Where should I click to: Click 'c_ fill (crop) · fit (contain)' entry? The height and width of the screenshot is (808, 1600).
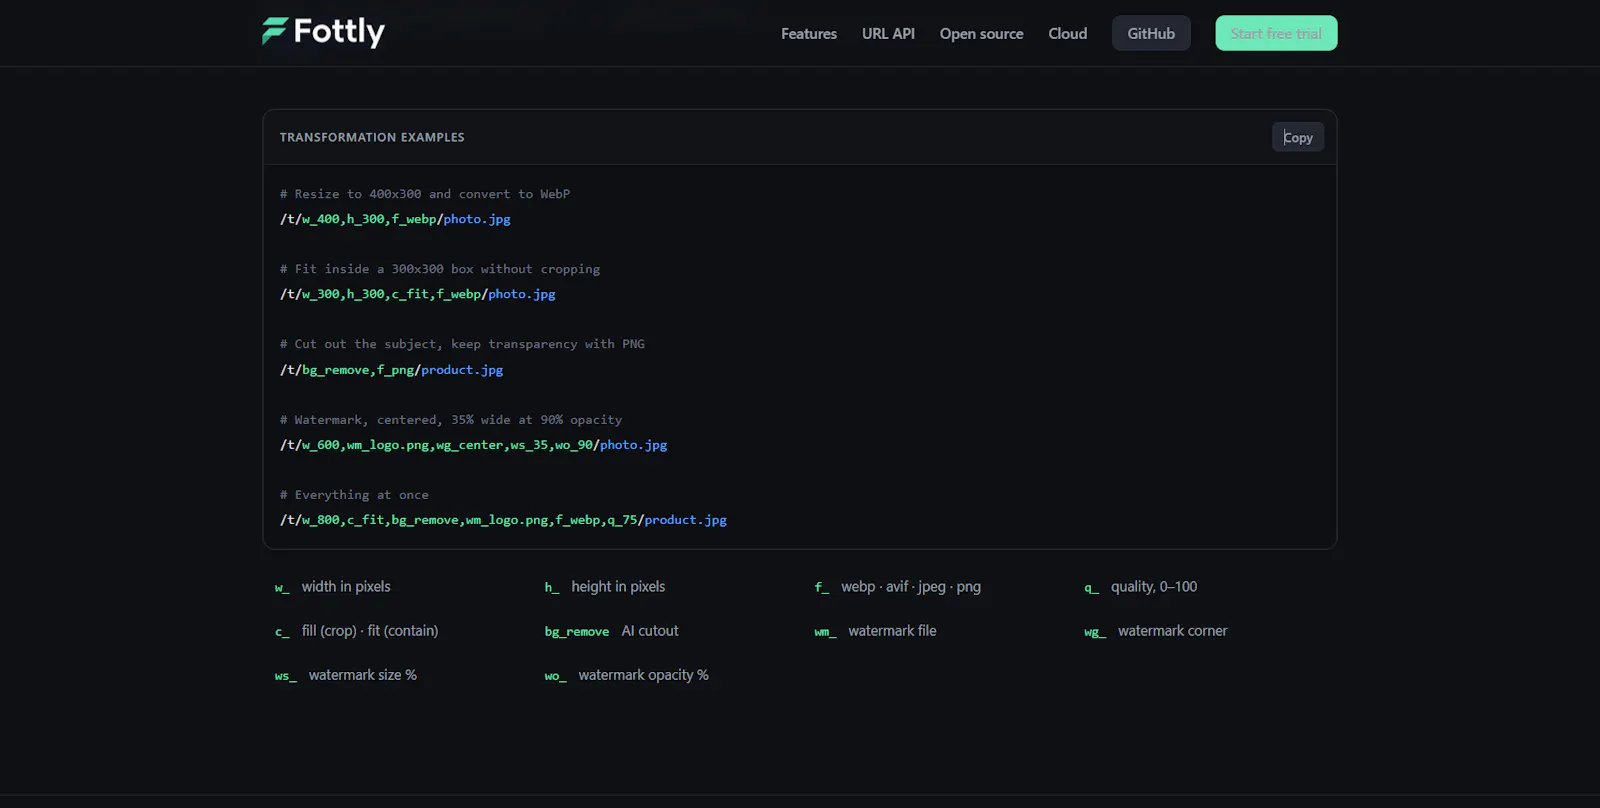(x=357, y=631)
